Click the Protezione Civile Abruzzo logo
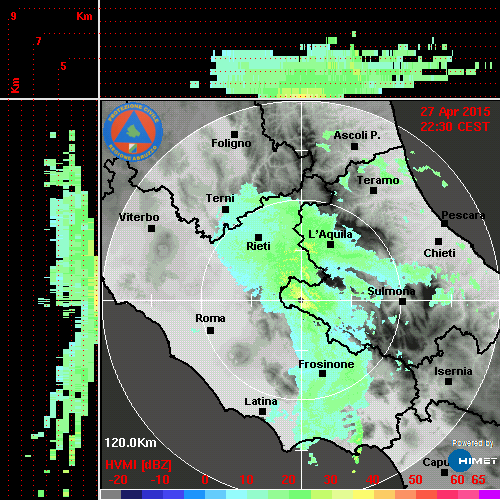Viewport: 500px width, 500px height. click(133, 132)
